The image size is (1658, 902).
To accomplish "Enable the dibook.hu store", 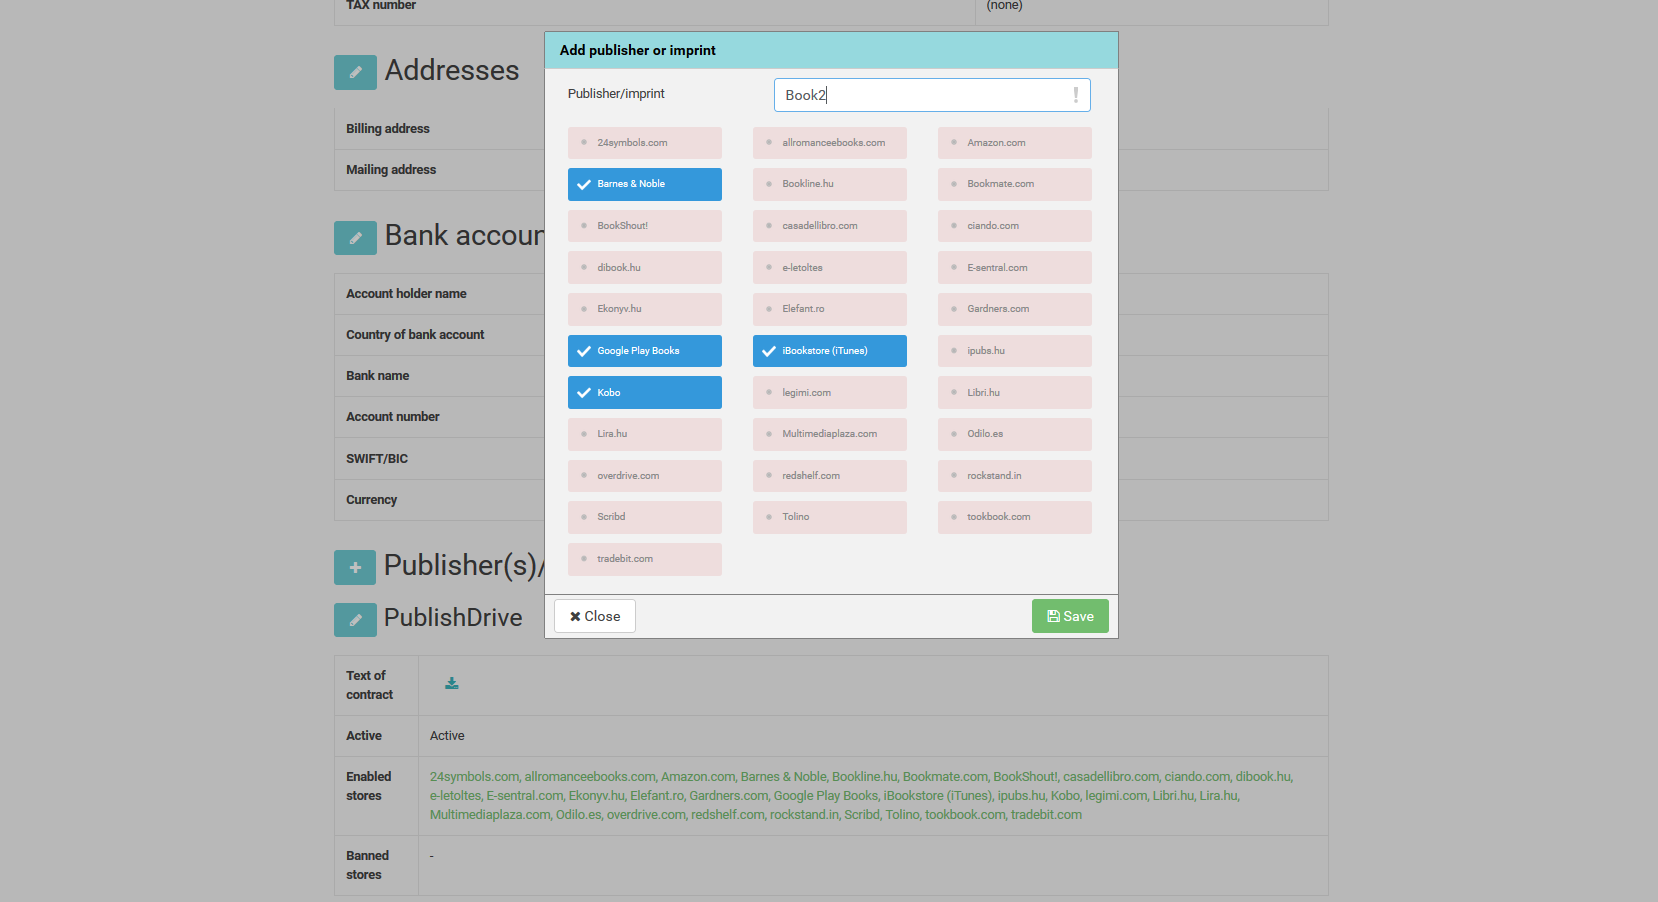I will click(645, 268).
